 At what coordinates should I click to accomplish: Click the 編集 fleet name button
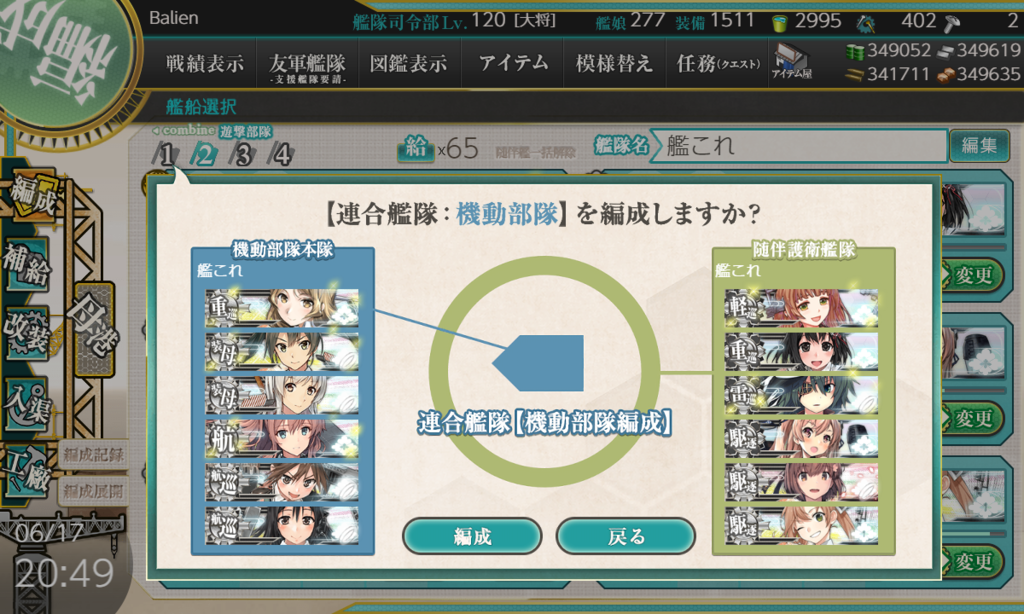pyautogui.click(x=978, y=145)
